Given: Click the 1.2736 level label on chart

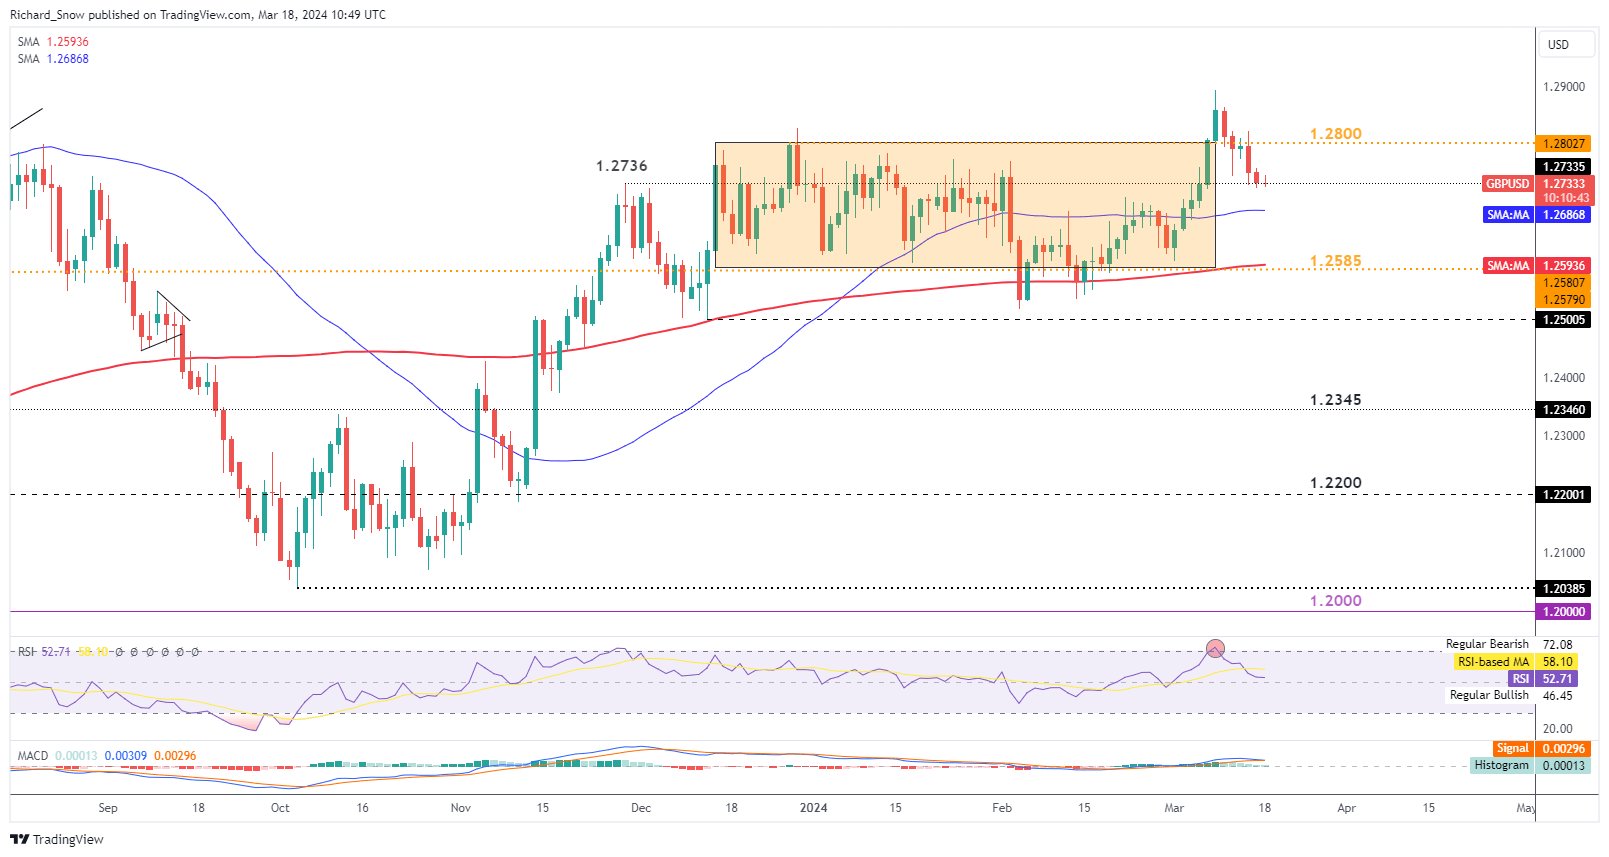Looking at the screenshot, I should (x=622, y=166).
